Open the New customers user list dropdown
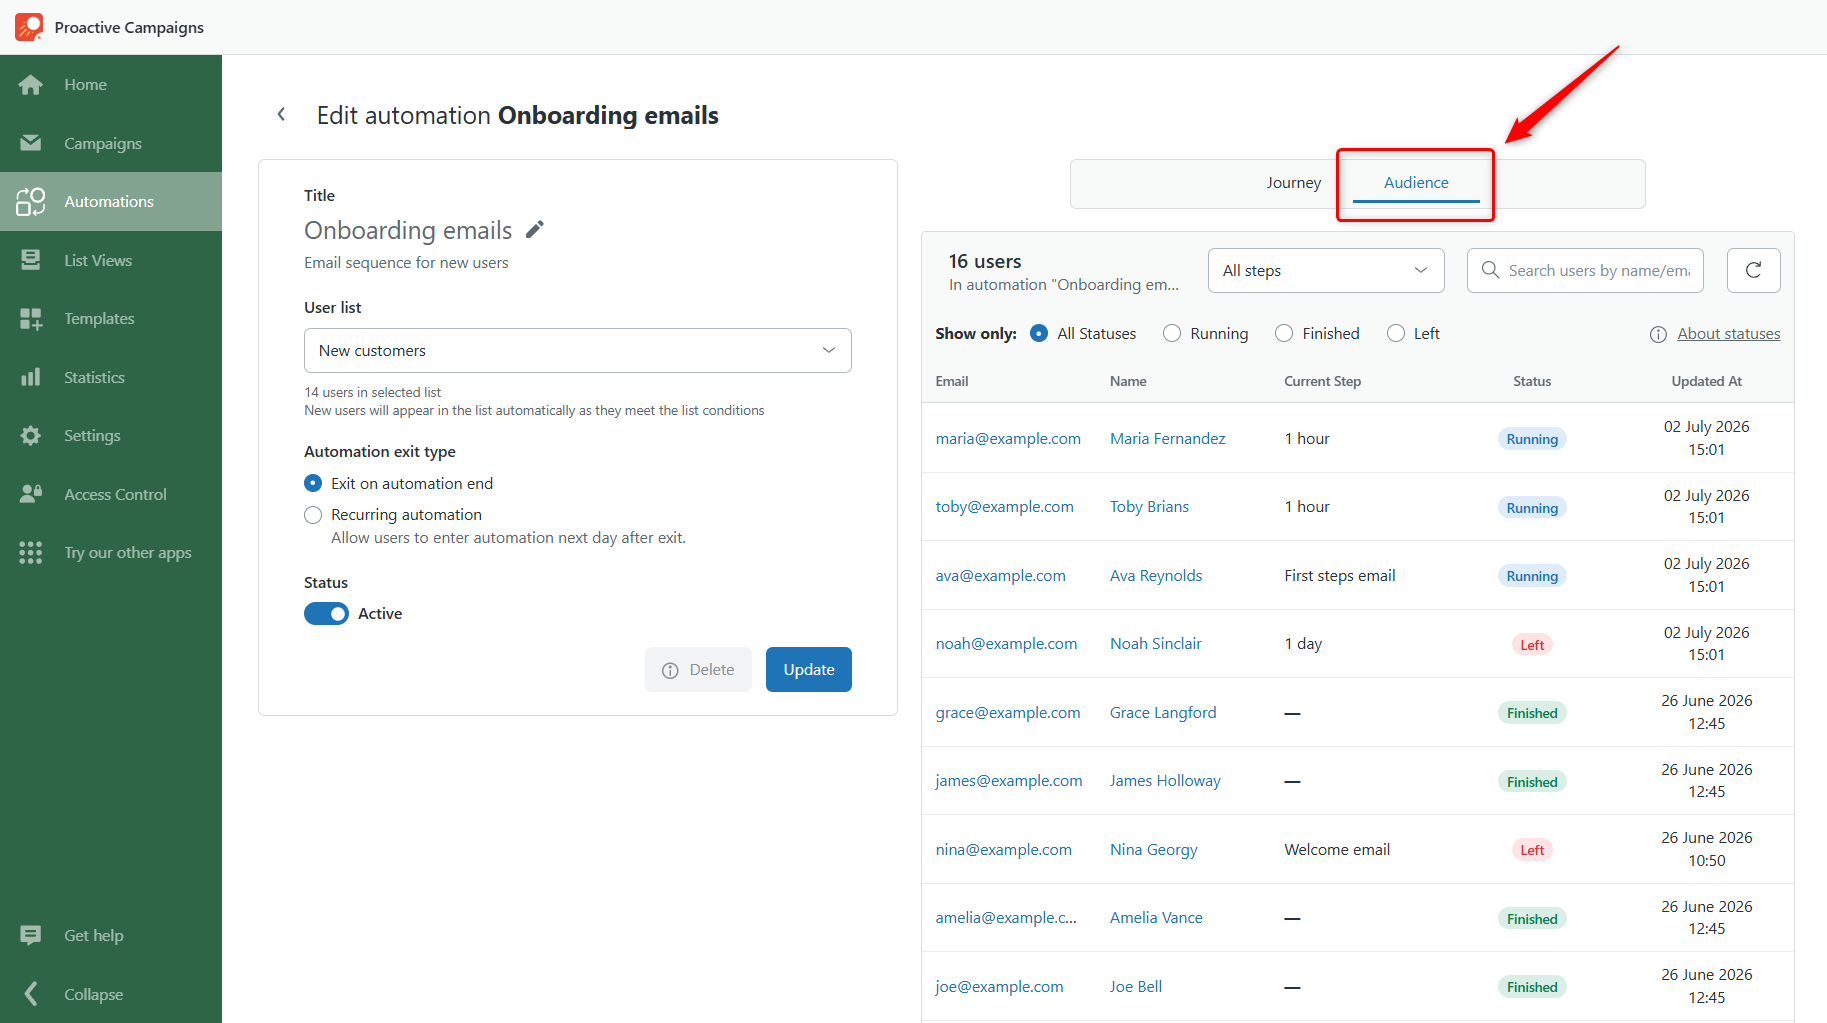The width and height of the screenshot is (1827, 1023). click(x=578, y=350)
